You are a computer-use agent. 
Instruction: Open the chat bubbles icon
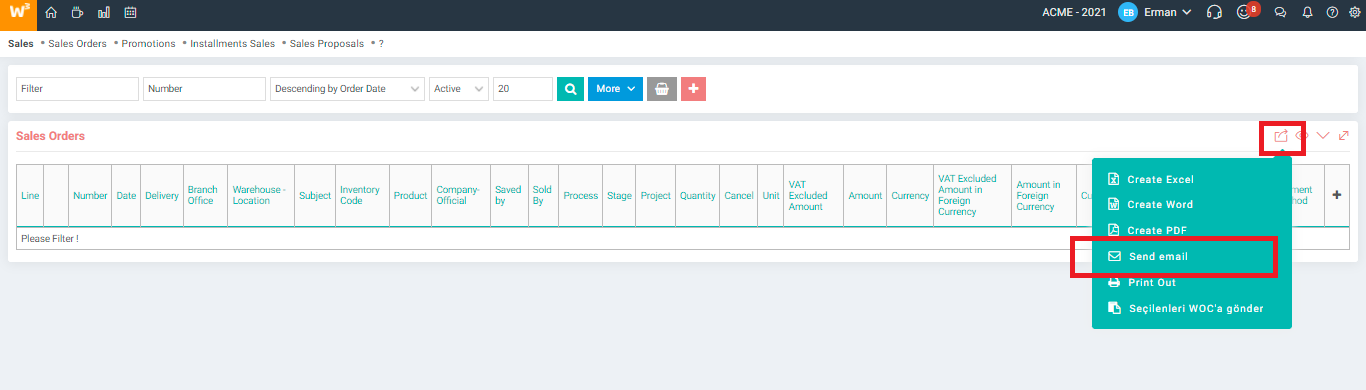(x=1280, y=13)
